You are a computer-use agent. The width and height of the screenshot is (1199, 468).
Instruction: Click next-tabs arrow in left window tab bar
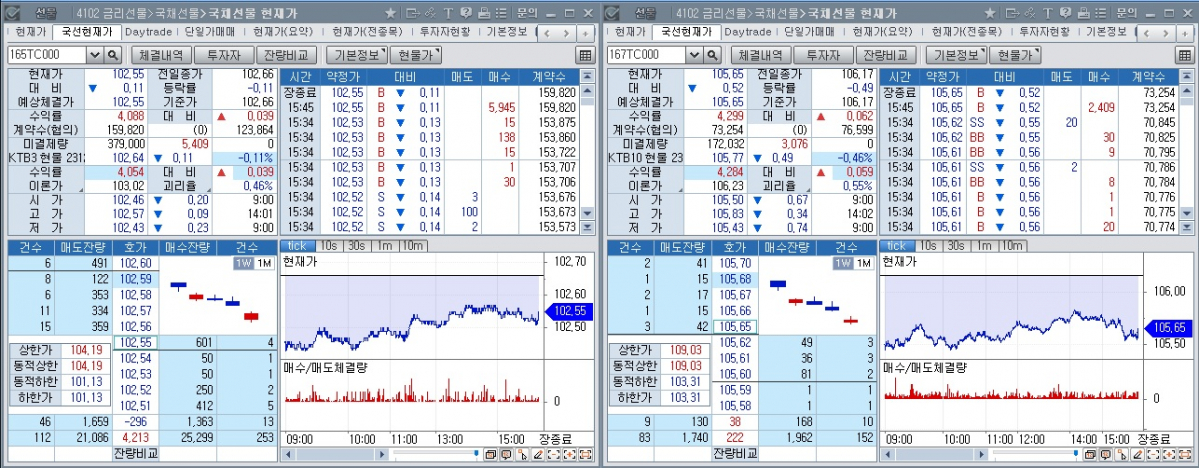(x=568, y=33)
